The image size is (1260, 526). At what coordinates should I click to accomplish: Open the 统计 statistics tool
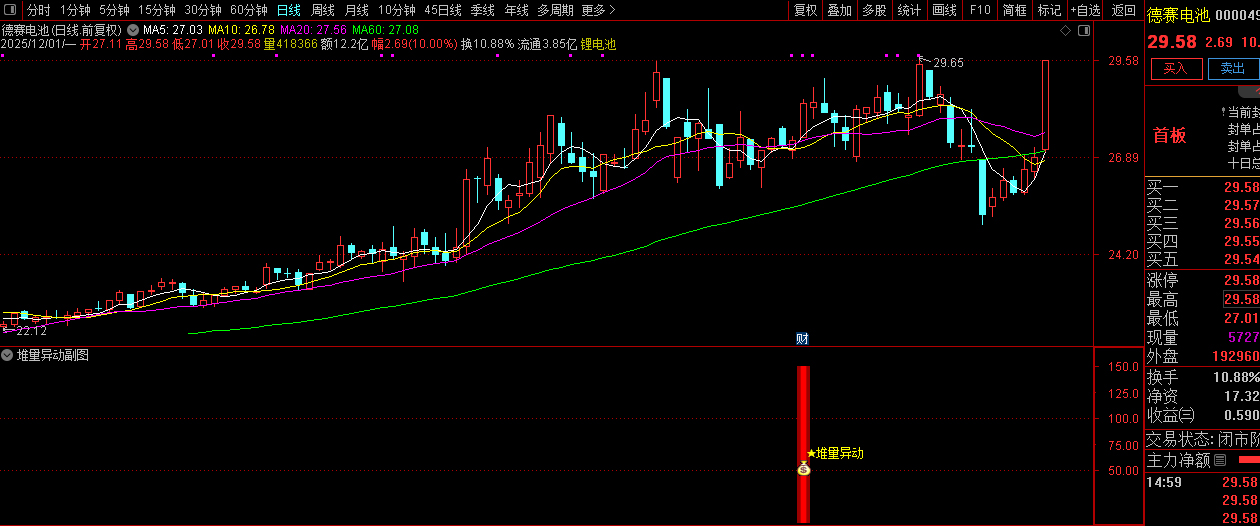pyautogui.click(x=909, y=10)
